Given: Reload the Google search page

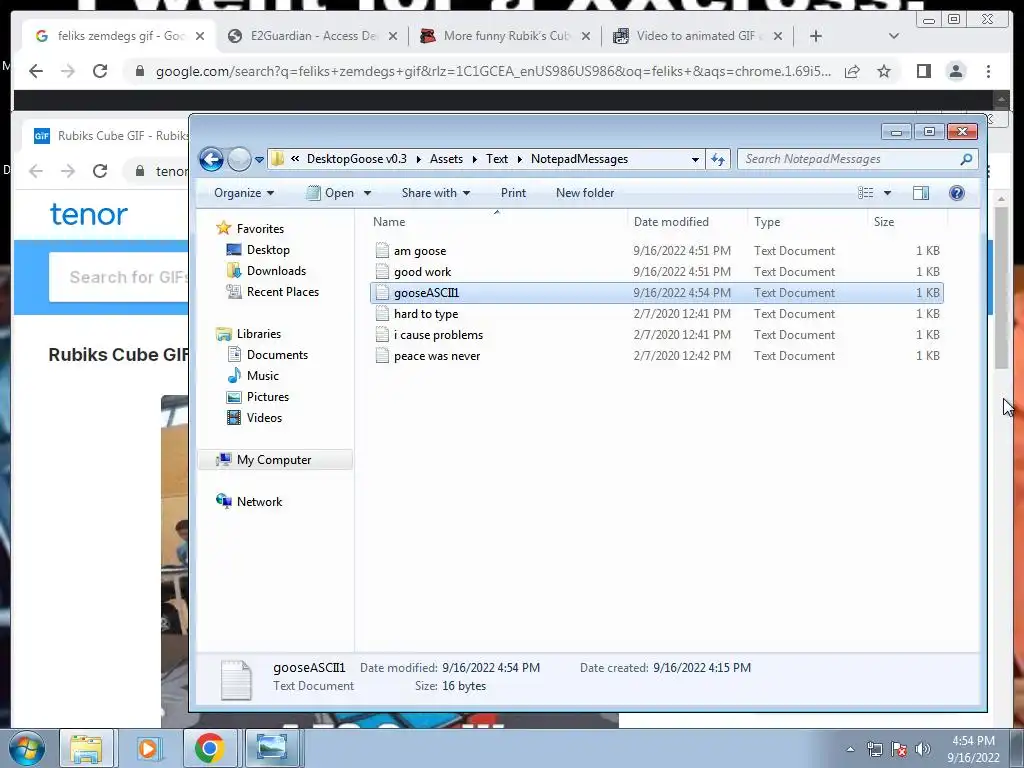Looking at the screenshot, I should [x=100, y=71].
